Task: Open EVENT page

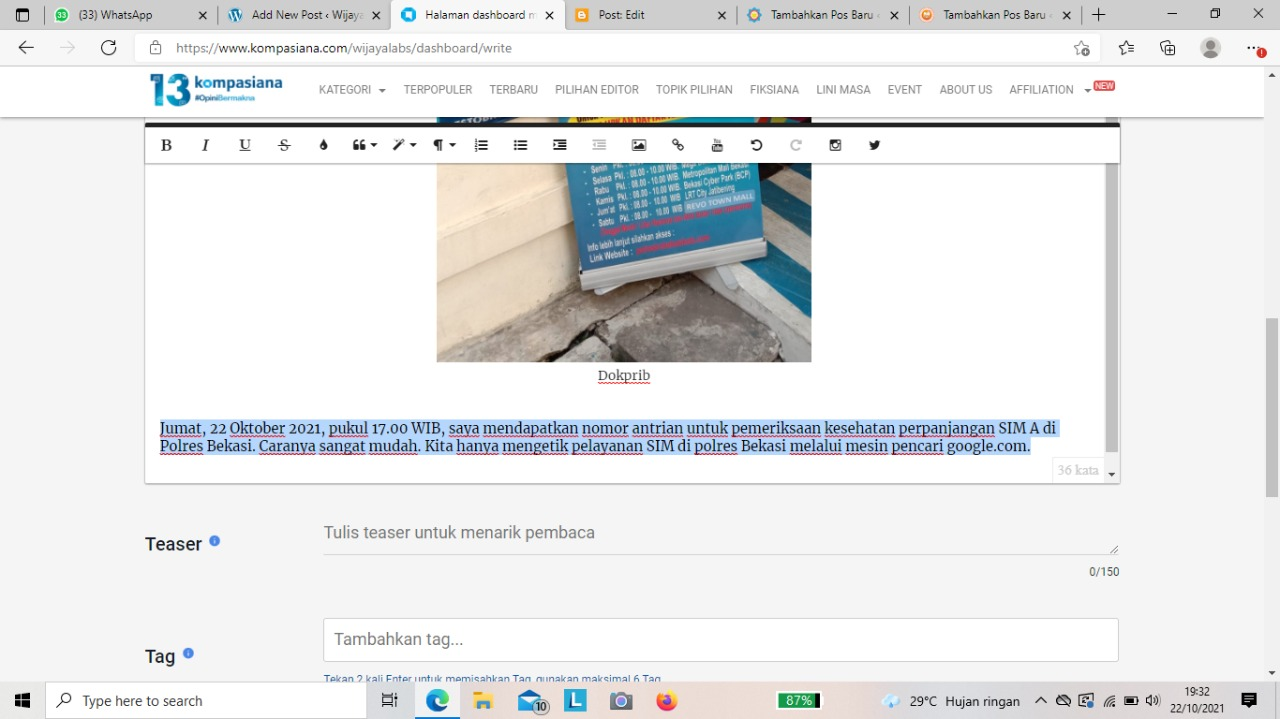Action: [x=905, y=90]
